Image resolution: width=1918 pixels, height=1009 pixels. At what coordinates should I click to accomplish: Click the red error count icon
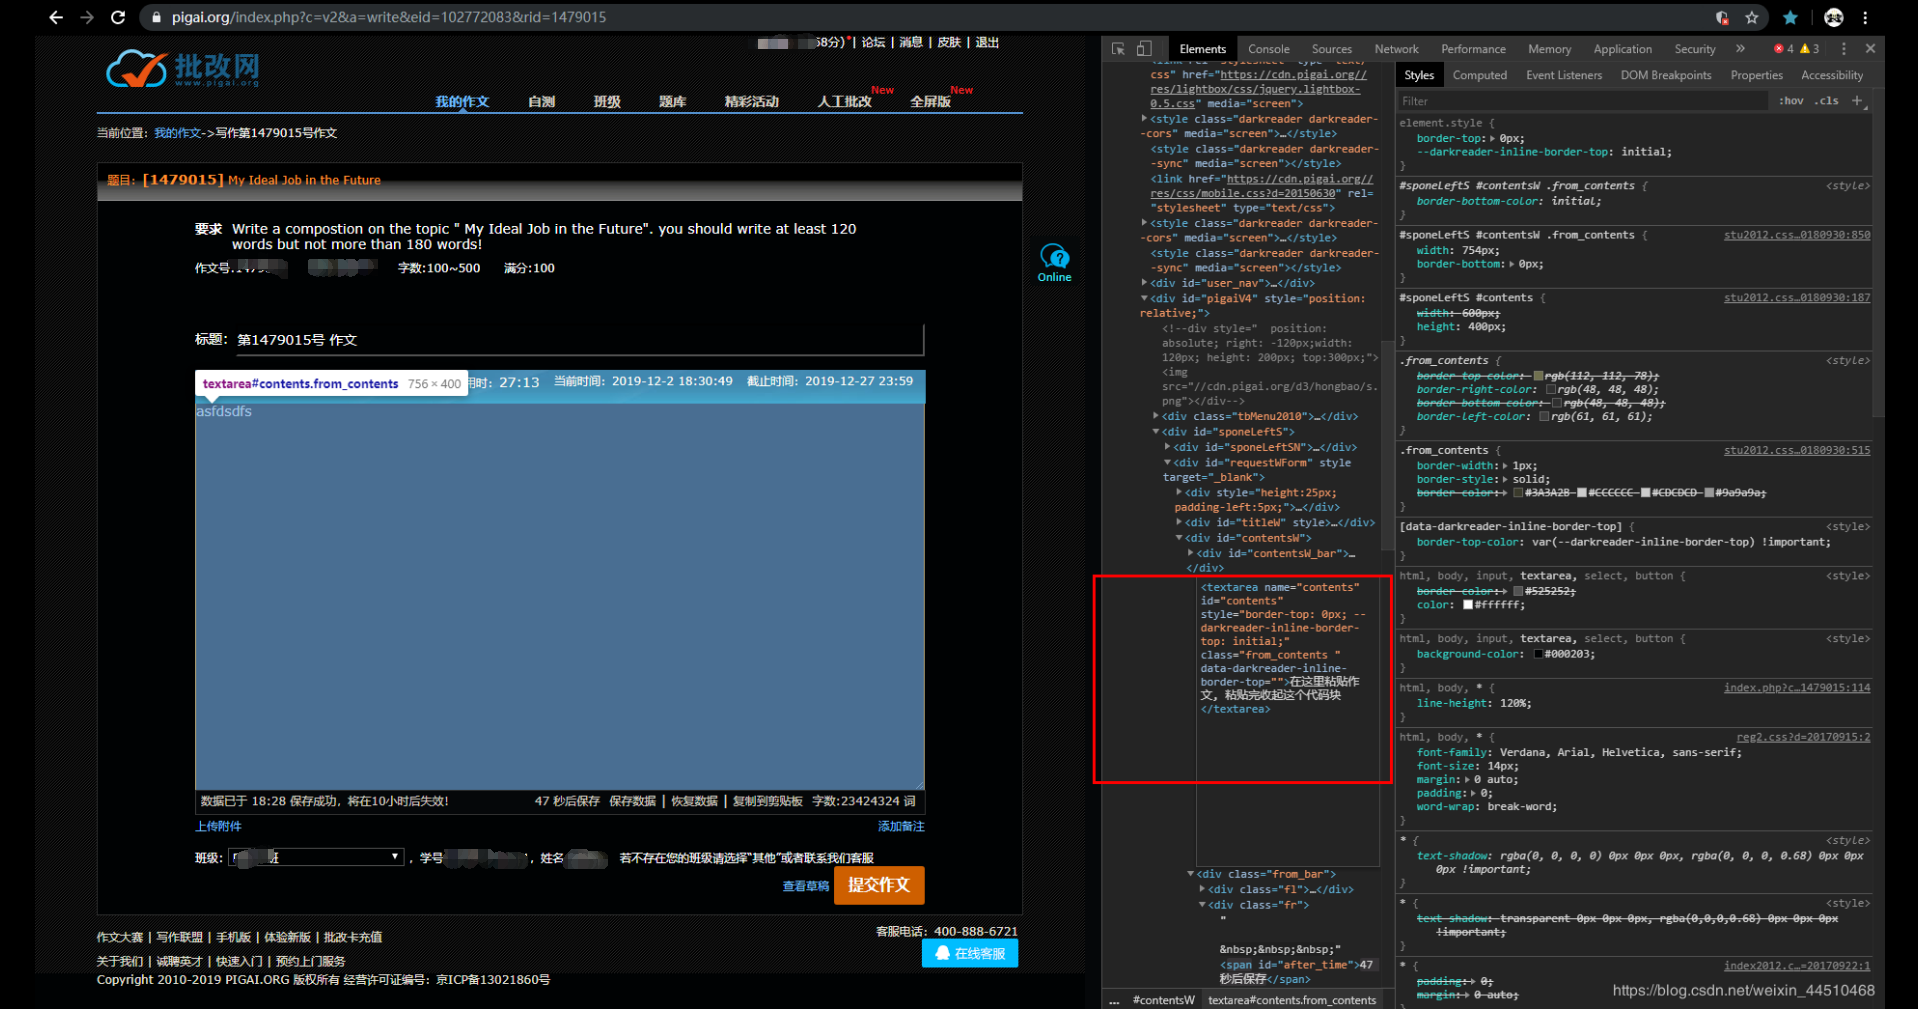tap(1784, 48)
